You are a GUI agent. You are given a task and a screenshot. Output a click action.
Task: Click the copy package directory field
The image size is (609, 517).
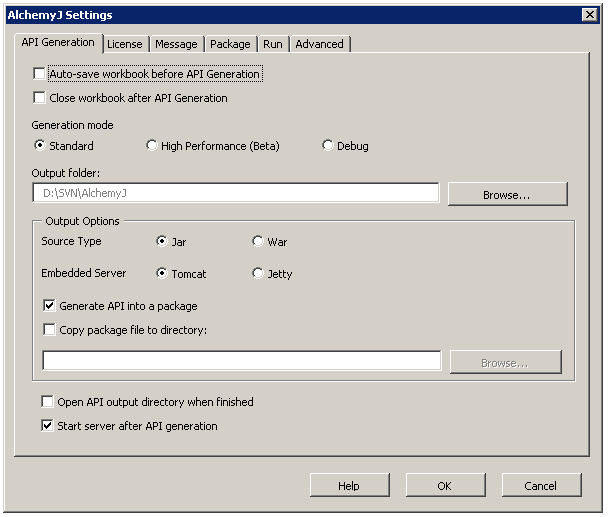242,361
